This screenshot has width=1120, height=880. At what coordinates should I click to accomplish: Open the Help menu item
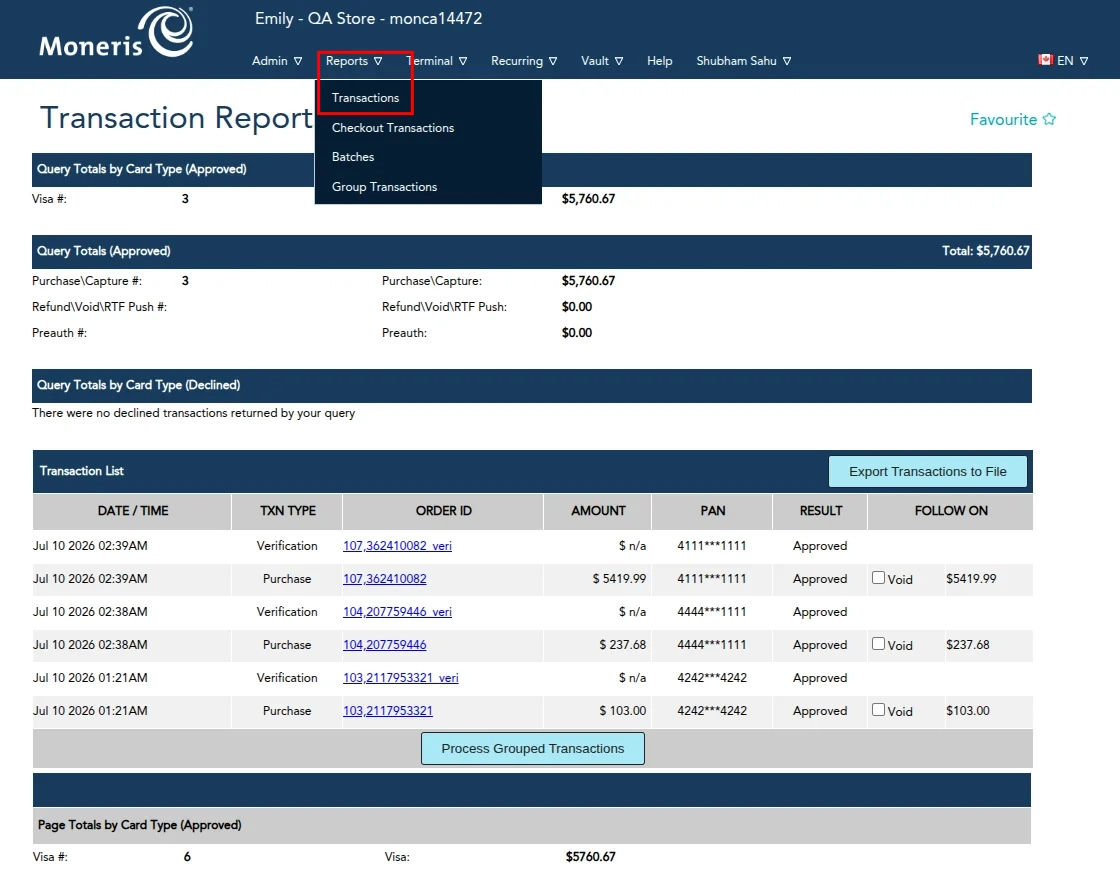(659, 61)
